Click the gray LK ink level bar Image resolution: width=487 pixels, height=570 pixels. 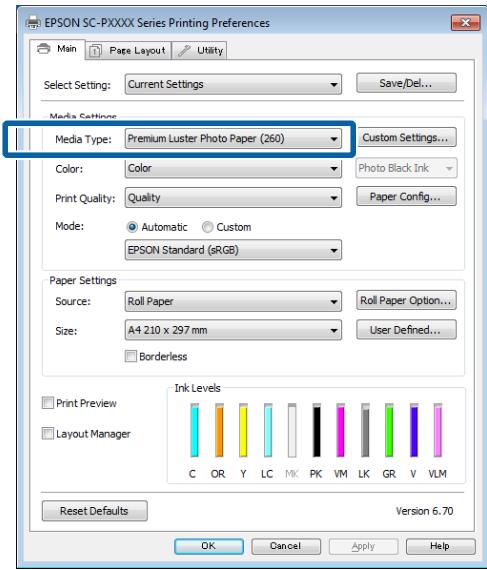(x=365, y=430)
